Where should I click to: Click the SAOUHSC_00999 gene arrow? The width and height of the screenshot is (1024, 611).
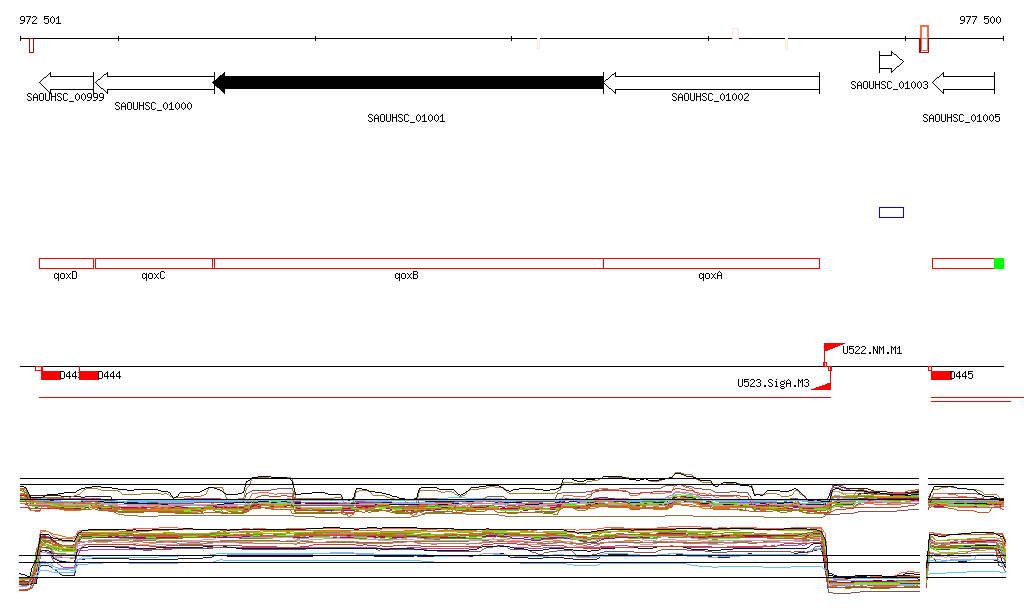(67, 83)
